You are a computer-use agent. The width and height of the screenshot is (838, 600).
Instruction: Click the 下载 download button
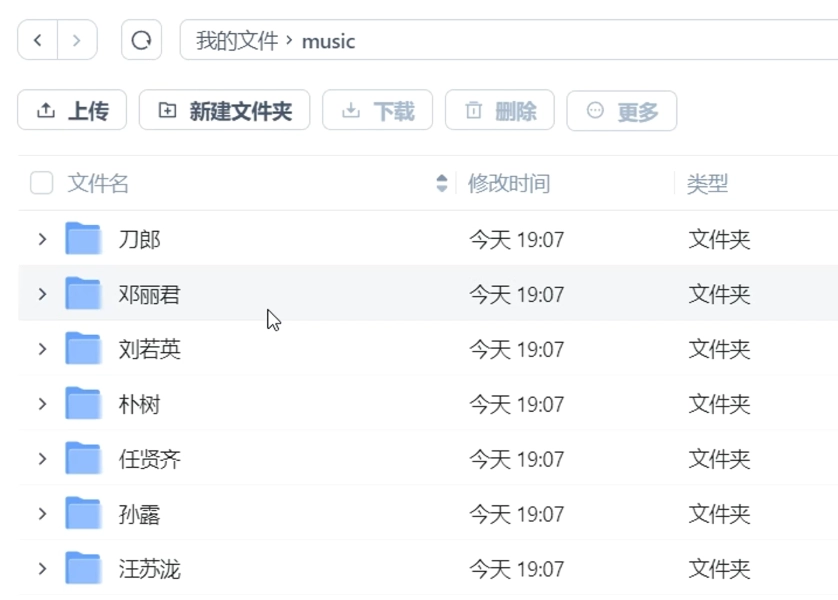pyautogui.click(x=377, y=111)
